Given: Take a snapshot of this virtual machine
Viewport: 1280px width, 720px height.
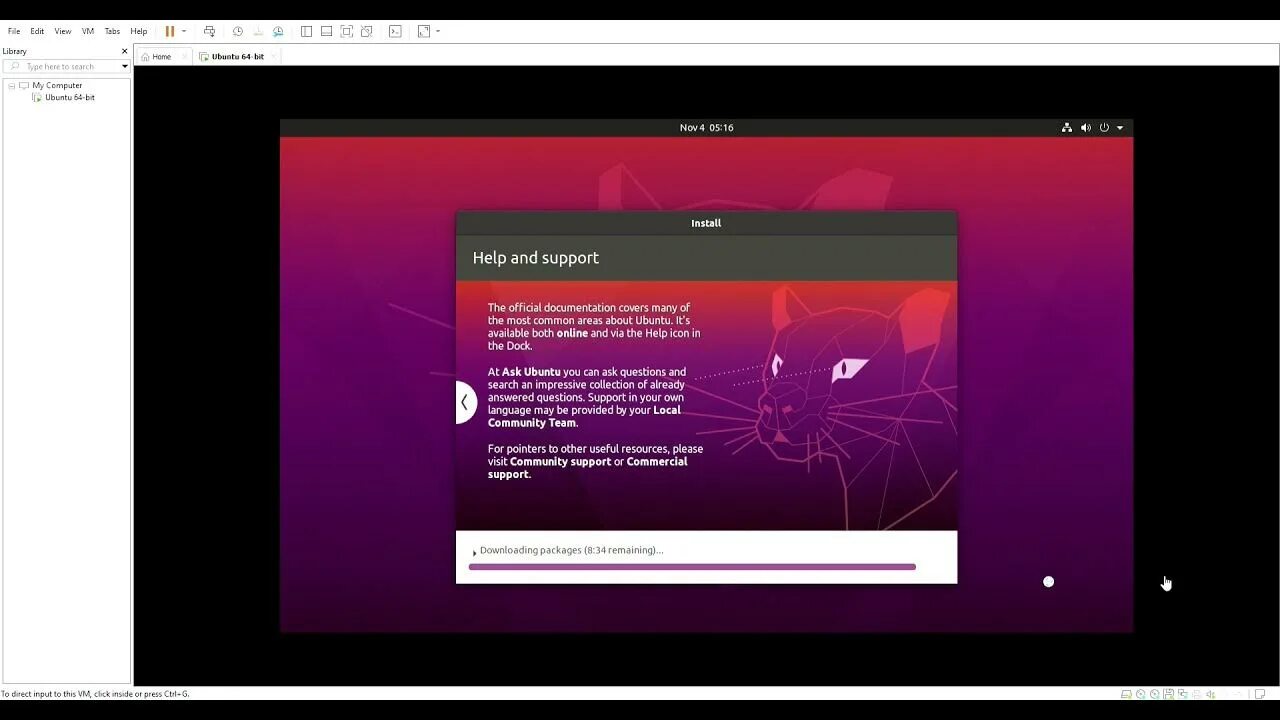Looking at the screenshot, I should (x=237, y=31).
